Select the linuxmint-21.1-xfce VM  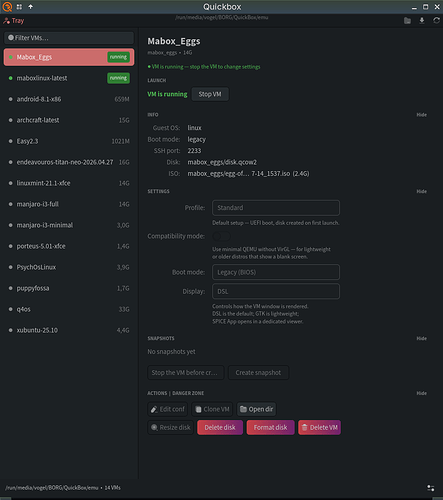[69, 183]
